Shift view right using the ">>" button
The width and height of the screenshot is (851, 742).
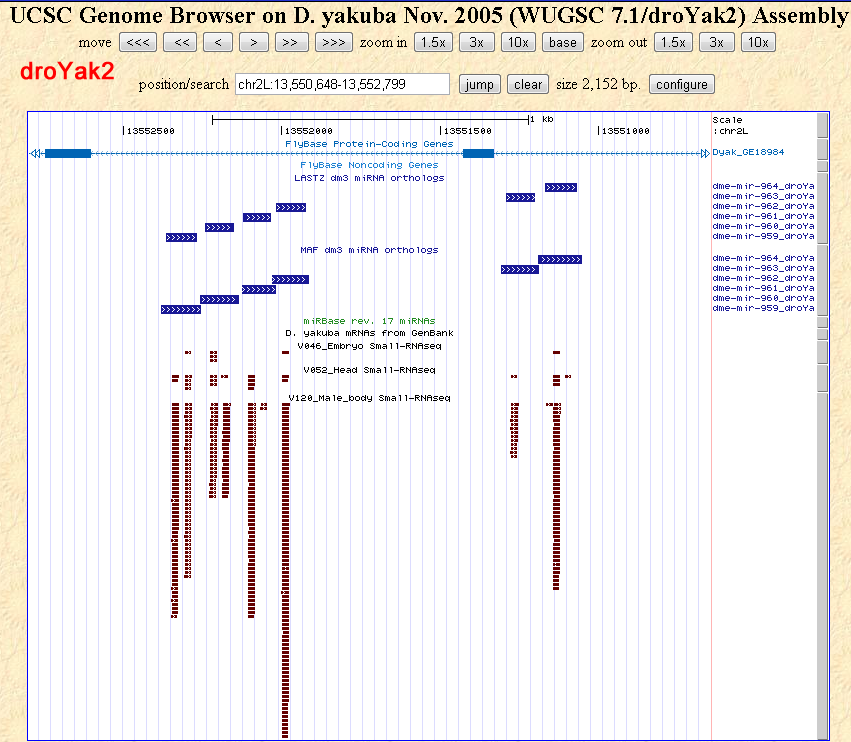(x=291, y=42)
